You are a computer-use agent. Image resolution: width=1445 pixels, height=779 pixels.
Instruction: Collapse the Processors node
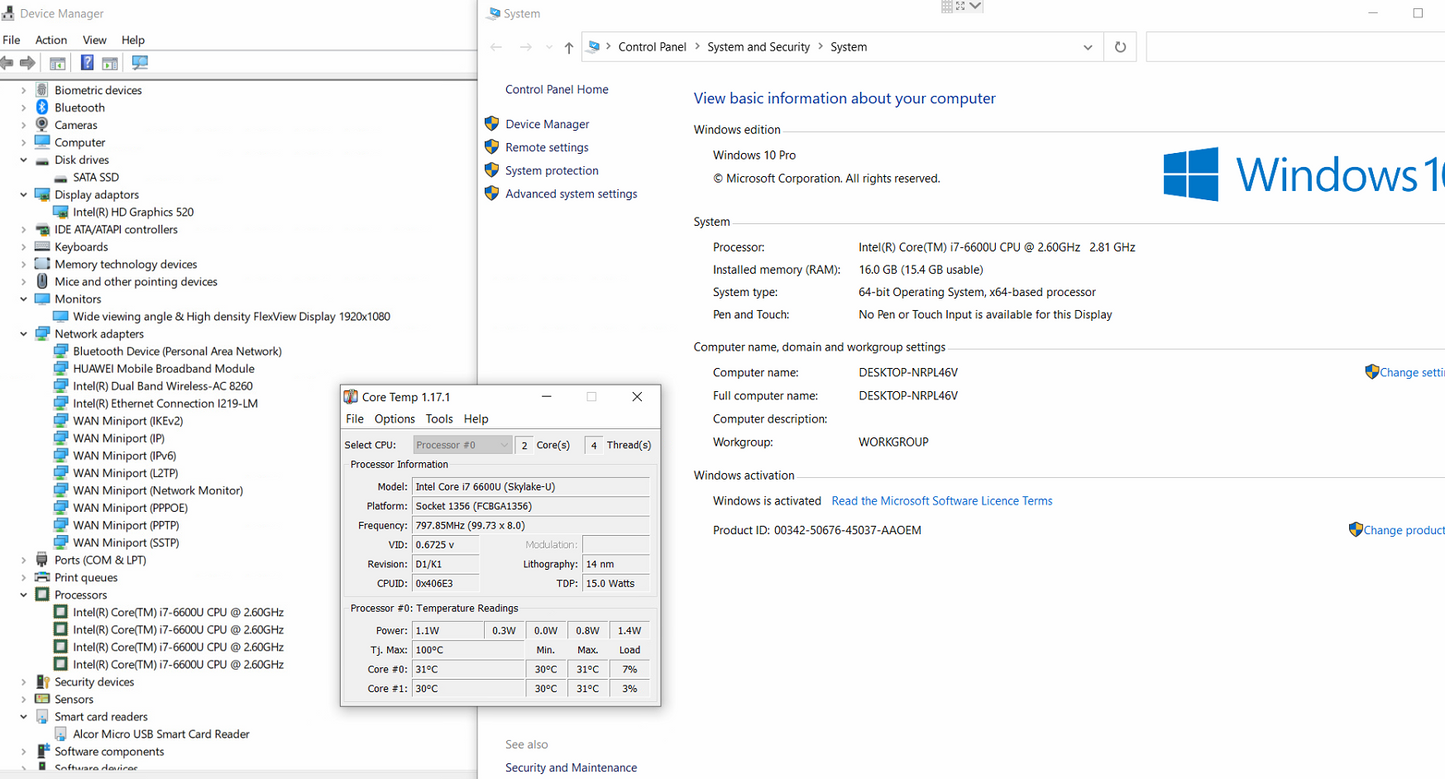click(x=24, y=595)
